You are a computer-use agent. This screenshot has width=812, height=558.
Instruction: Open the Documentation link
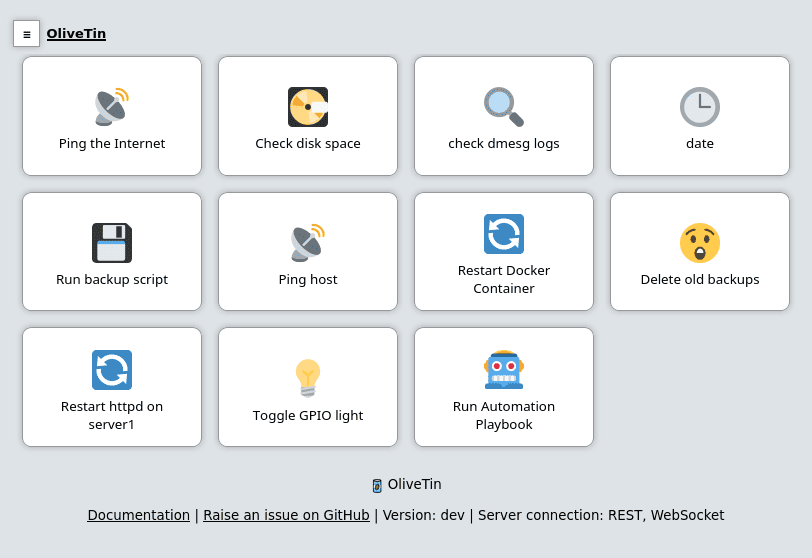coord(138,516)
